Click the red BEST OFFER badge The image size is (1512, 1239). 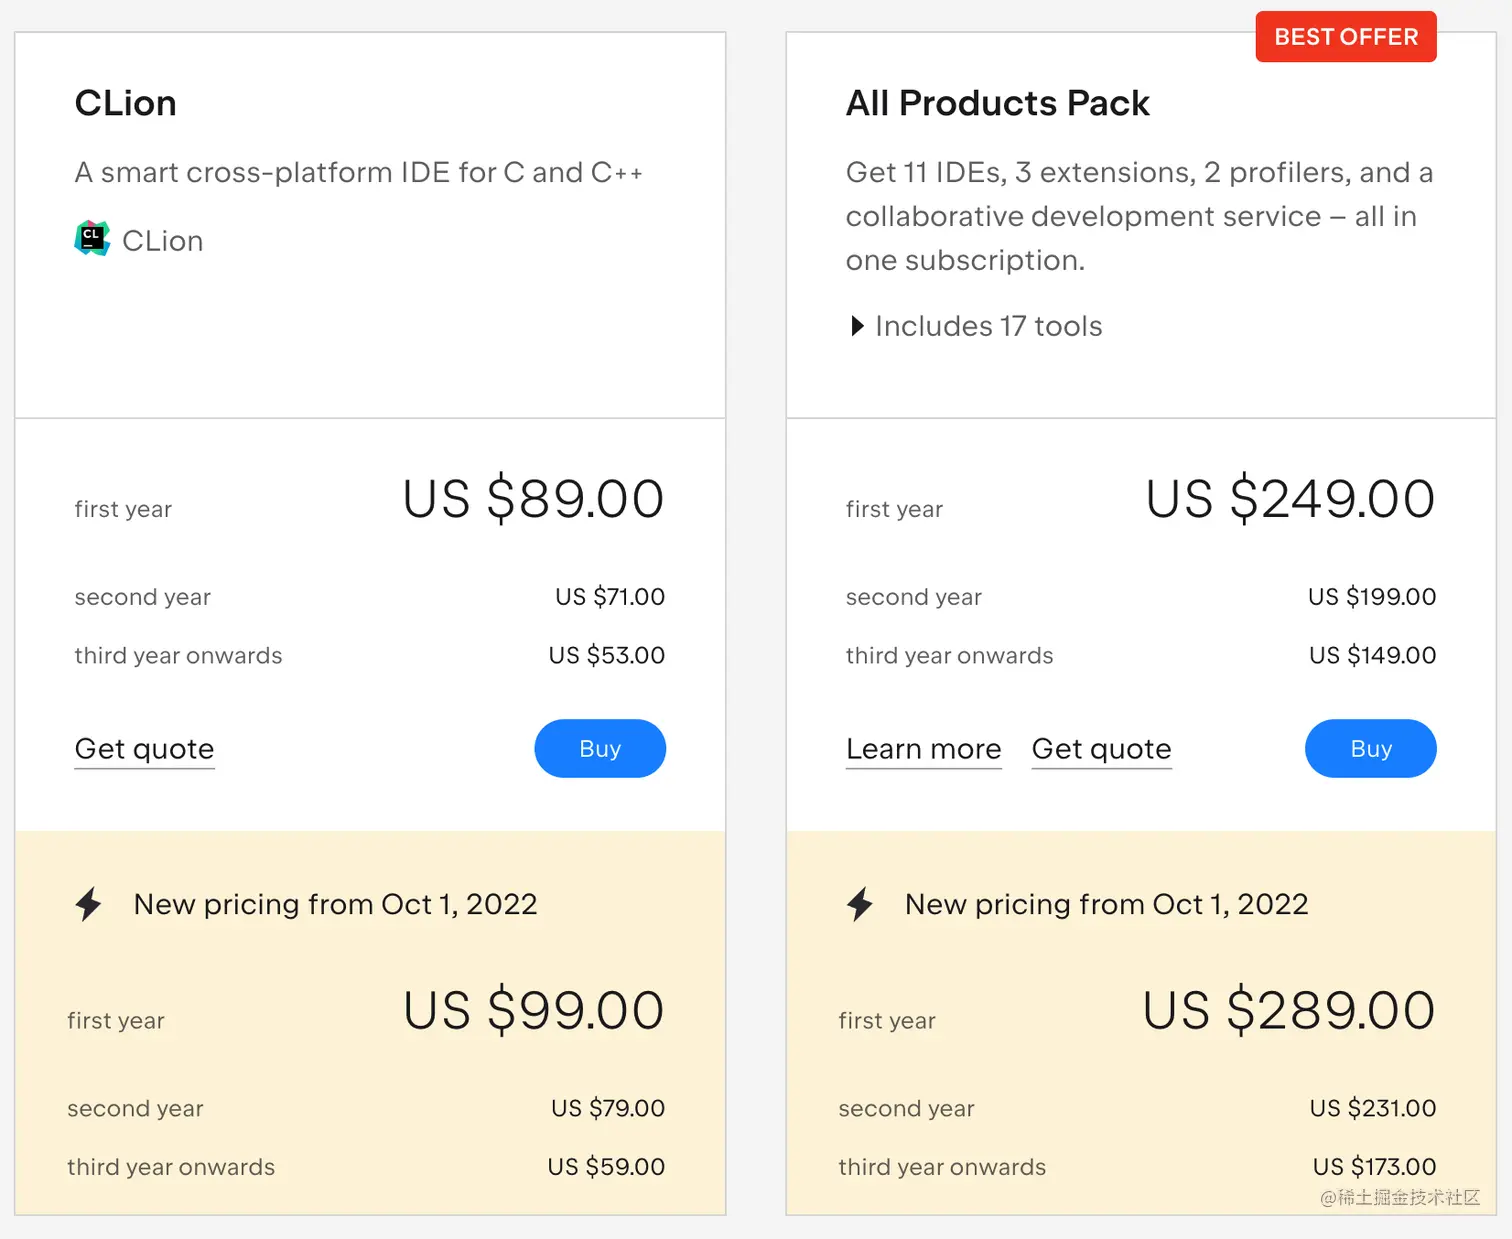pyautogui.click(x=1345, y=37)
